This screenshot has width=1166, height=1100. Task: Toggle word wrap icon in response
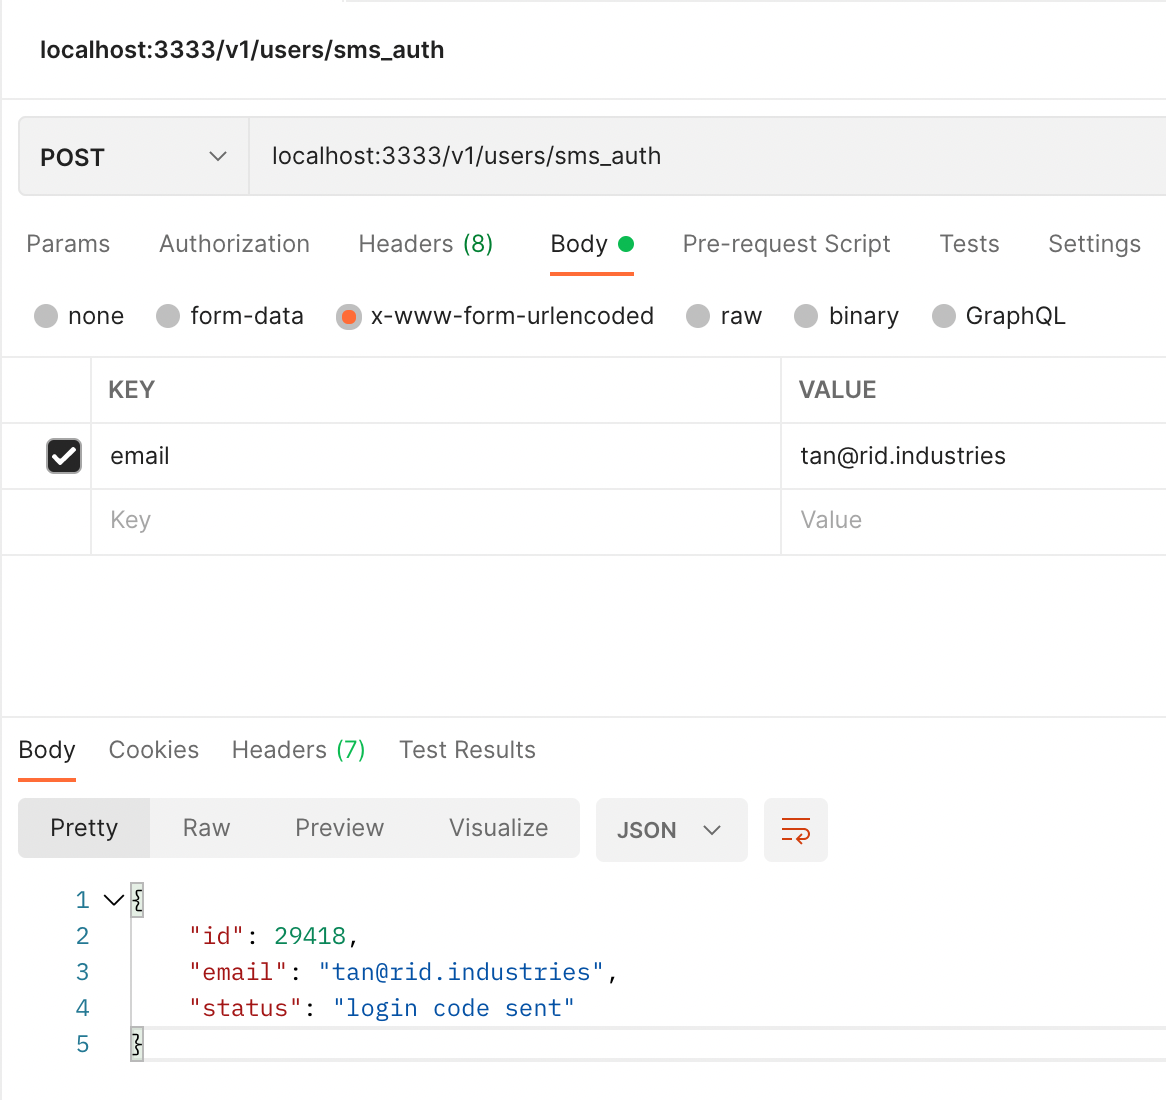coord(795,830)
